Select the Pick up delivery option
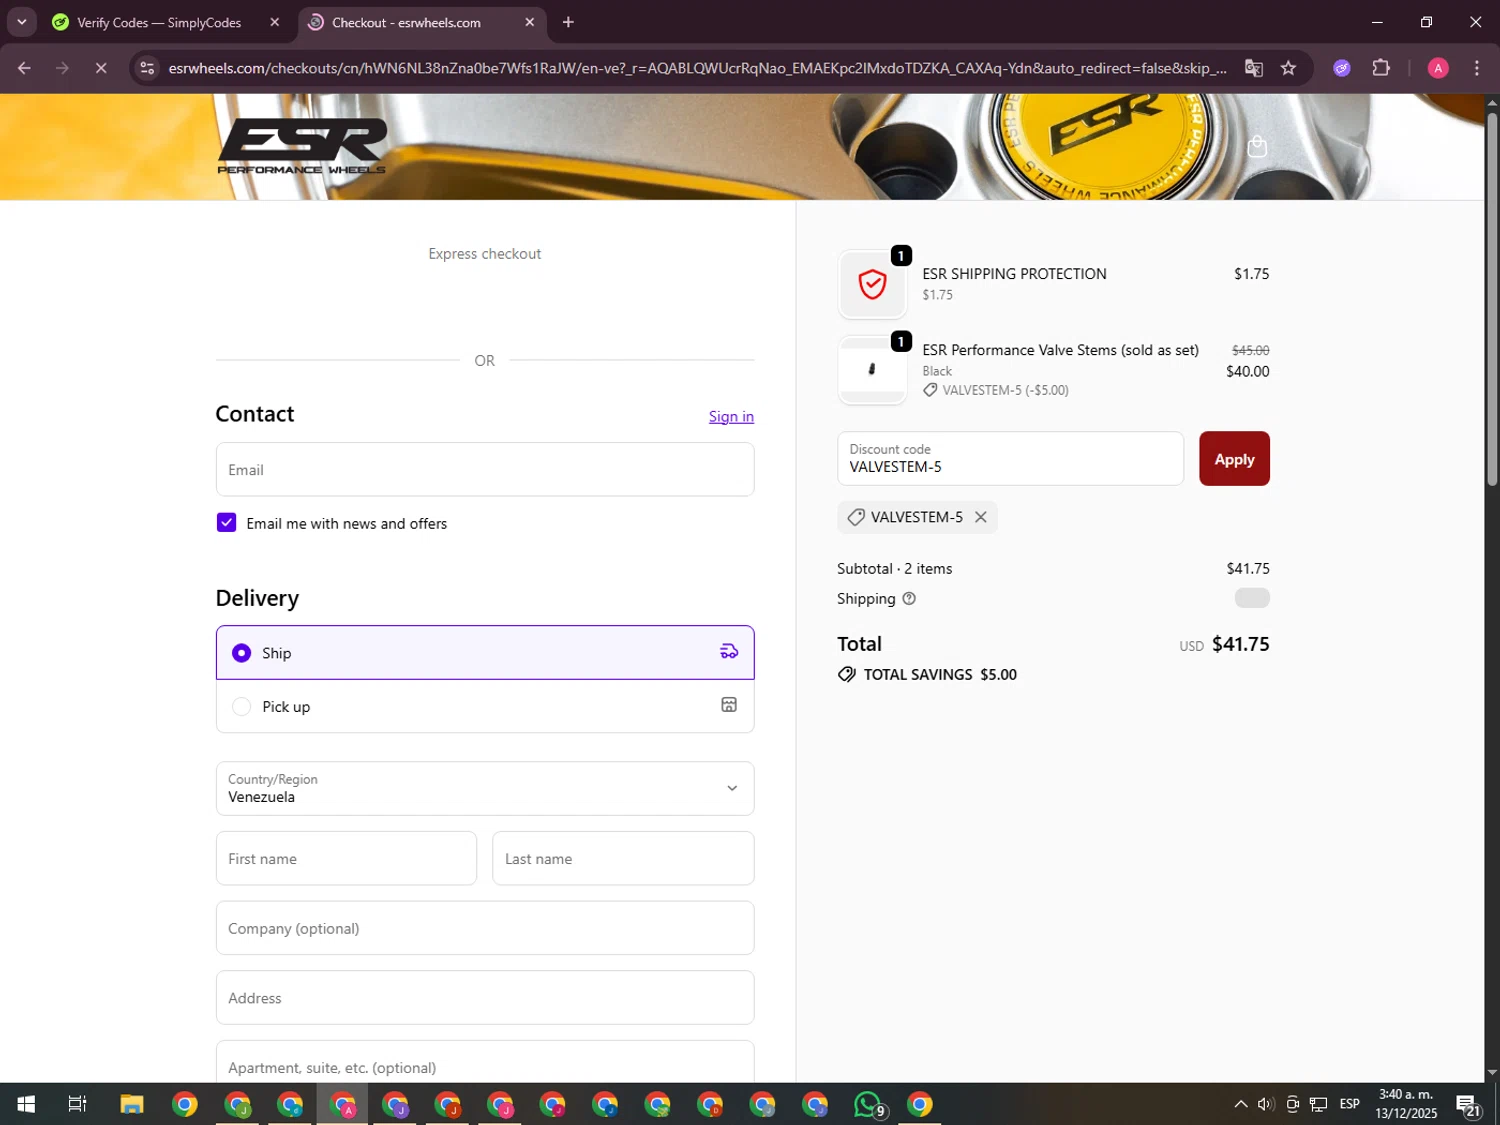The height and width of the screenshot is (1125, 1500). click(485, 706)
